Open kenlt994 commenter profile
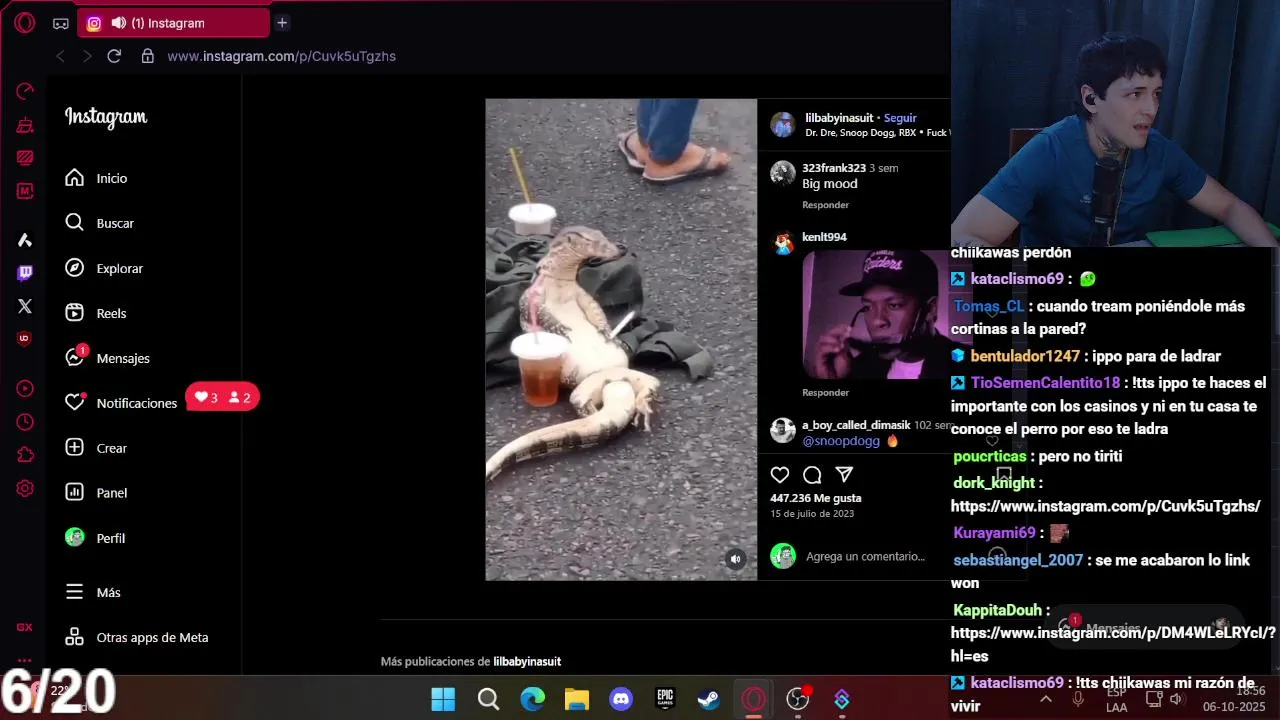 pos(824,237)
